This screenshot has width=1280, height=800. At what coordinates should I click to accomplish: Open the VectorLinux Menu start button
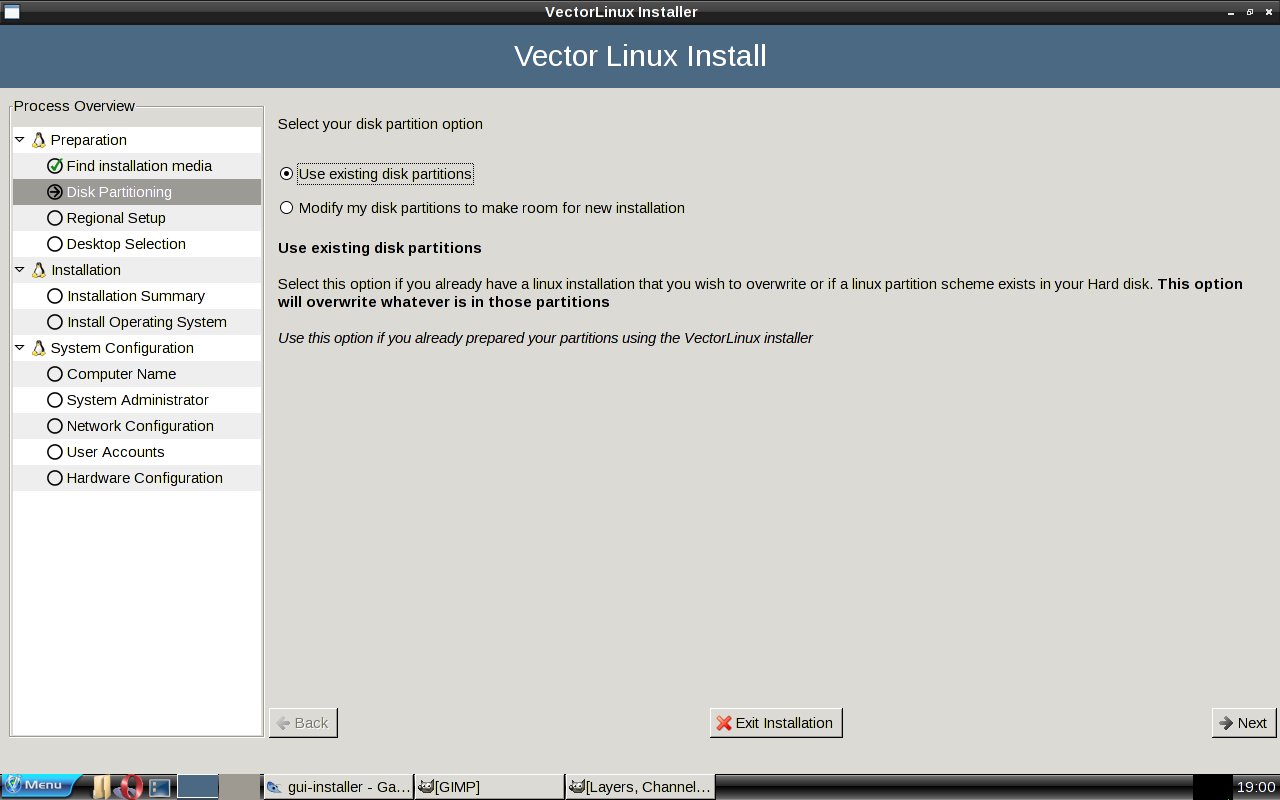[x=40, y=786]
